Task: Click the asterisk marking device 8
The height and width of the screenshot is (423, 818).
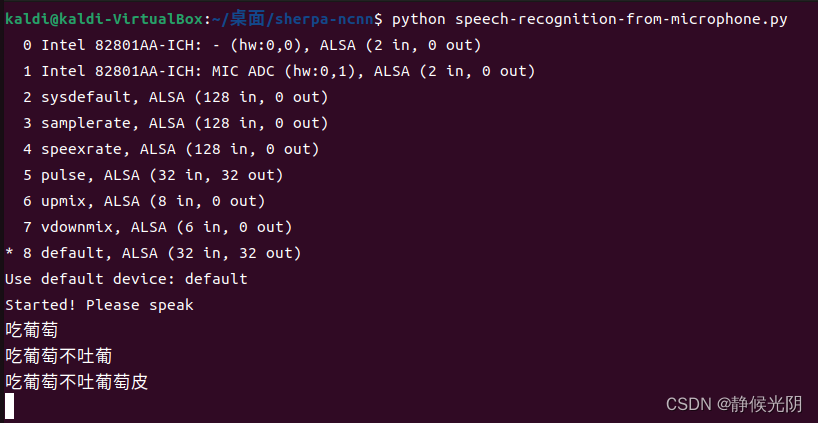Action: point(9,253)
